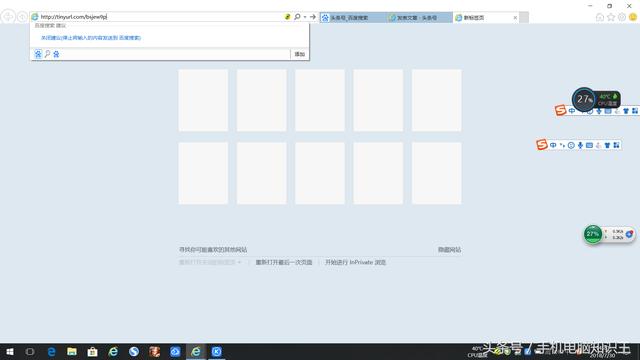Expand the reopen closed tabs dropdown
This screenshot has height=360, width=640.
(210, 262)
